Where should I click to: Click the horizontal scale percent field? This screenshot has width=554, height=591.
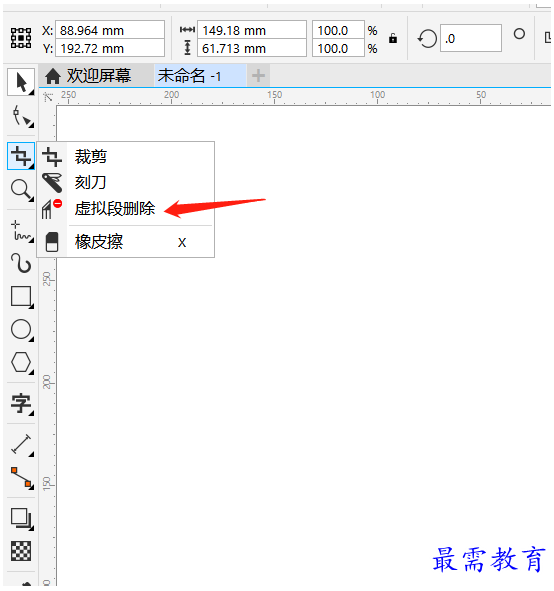(338, 30)
